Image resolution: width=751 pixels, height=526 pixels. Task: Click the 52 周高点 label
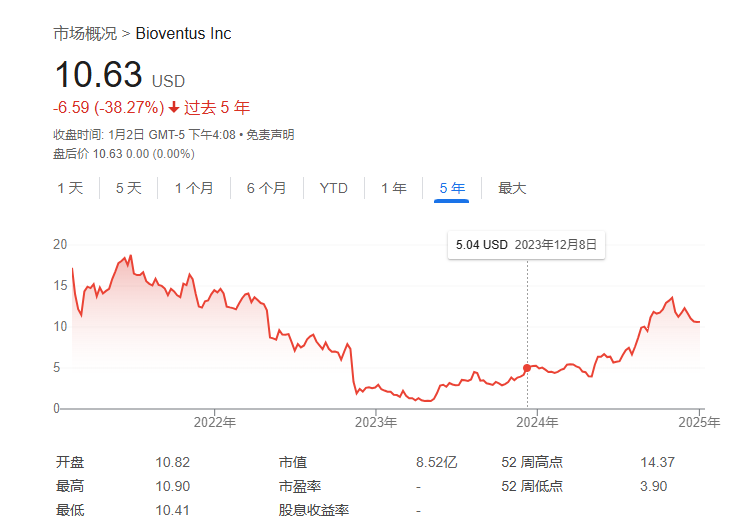tap(532, 462)
